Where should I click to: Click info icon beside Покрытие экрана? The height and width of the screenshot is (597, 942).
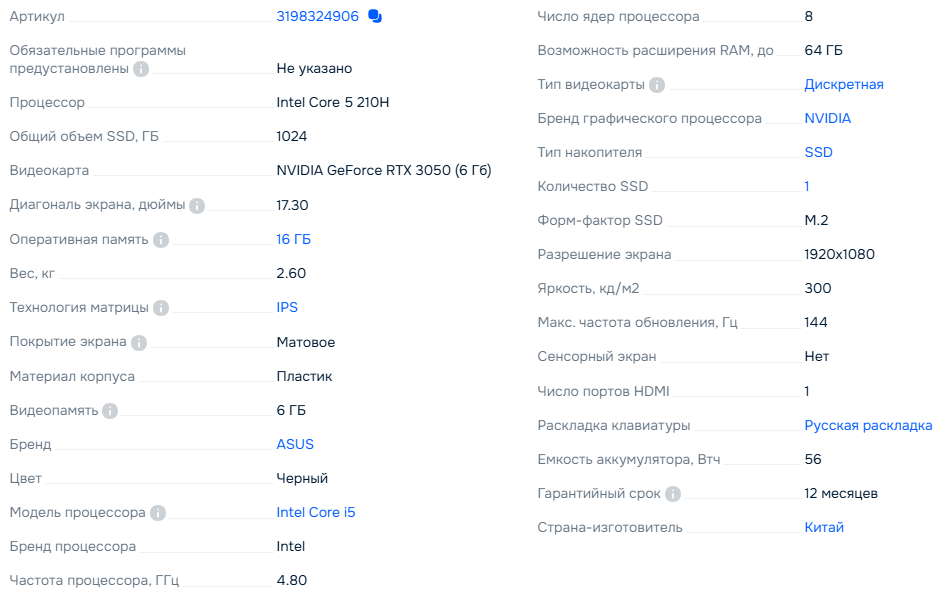click(x=139, y=342)
